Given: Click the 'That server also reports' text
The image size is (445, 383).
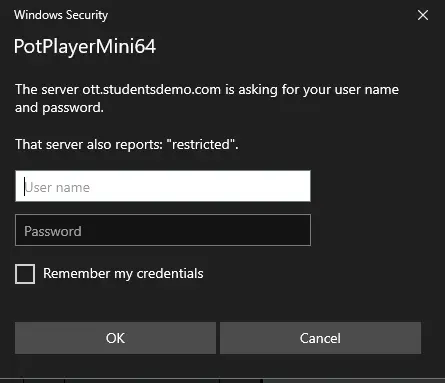Looking at the screenshot, I should tap(89, 145).
